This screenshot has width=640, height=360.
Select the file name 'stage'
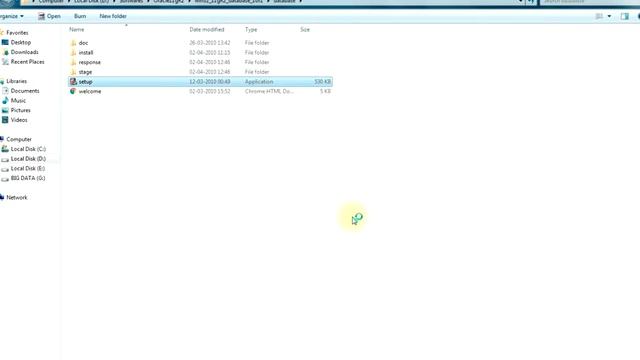point(85,72)
